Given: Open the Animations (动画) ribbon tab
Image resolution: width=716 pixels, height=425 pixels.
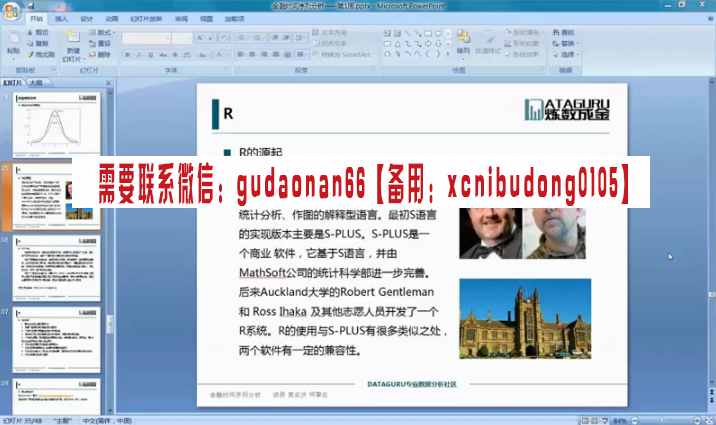Looking at the screenshot, I should [112, 19].
